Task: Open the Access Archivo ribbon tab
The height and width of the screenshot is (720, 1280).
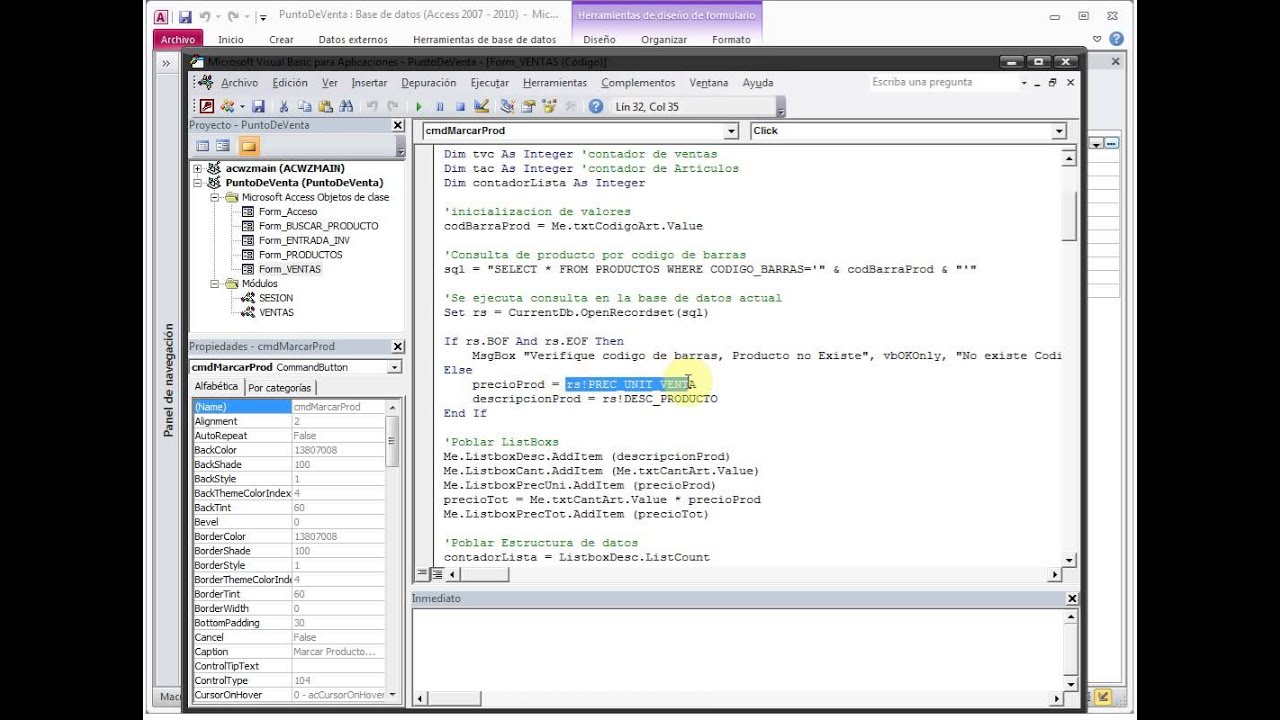Action: [178, 39]
